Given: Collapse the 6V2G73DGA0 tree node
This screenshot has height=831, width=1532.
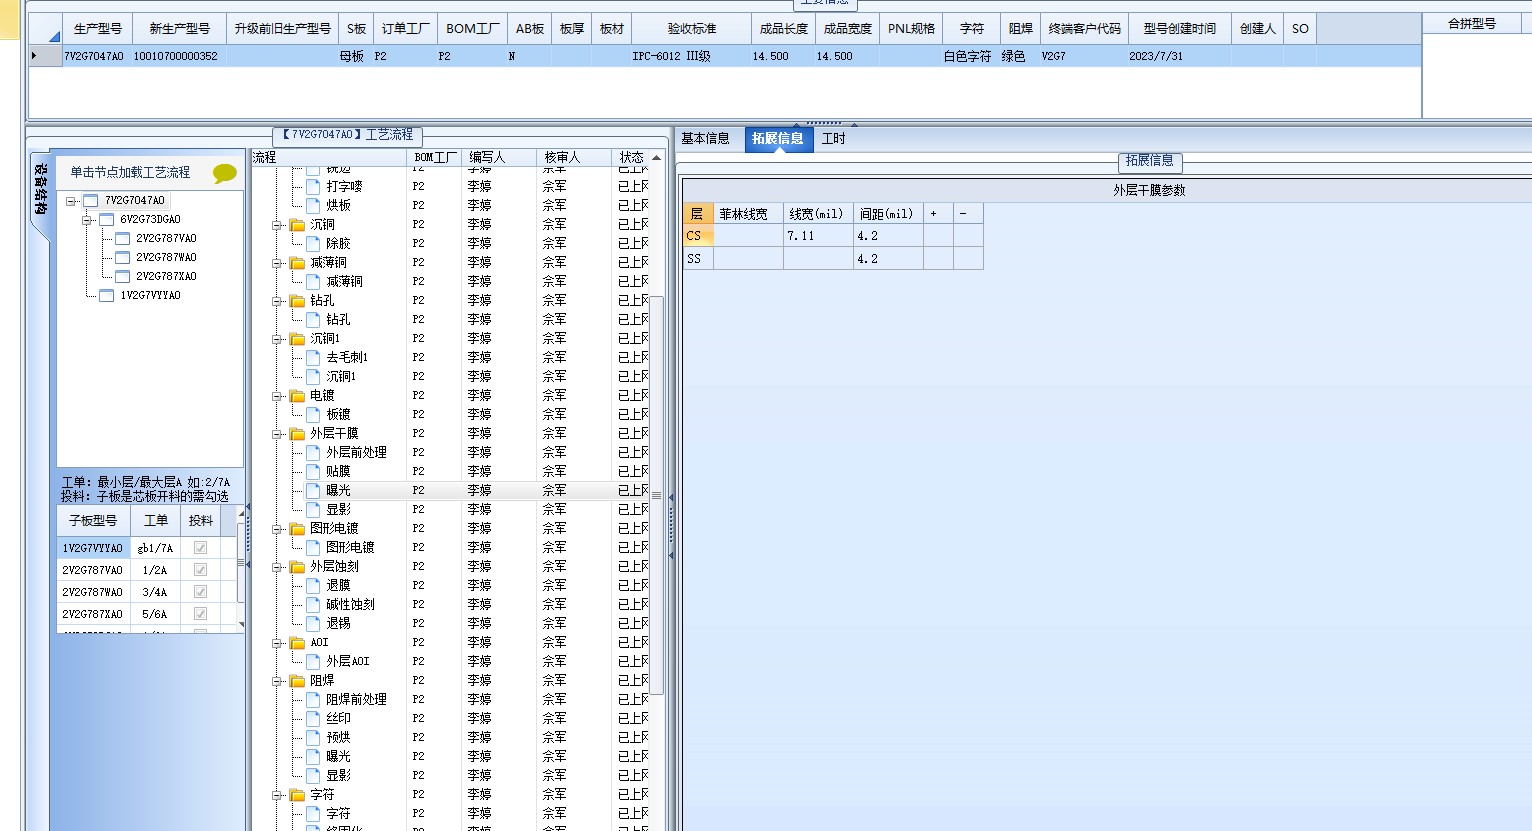Looking at the screenshot, I should [87, 220].
